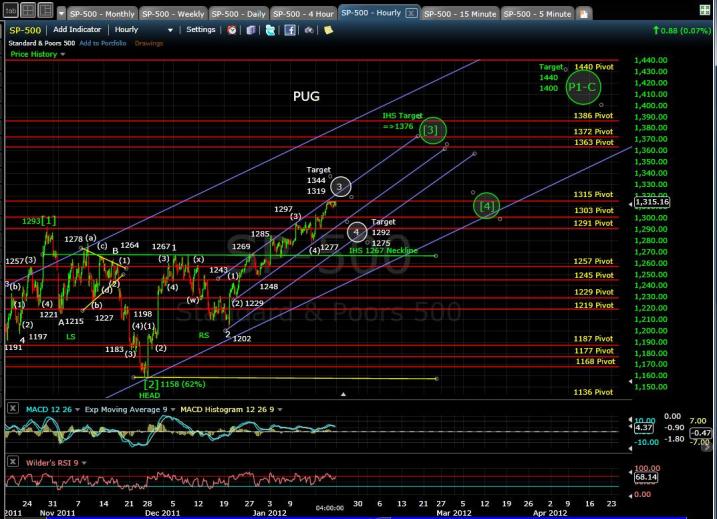Switch to the SP-500 - 15 Minute tab
Image resolution: width=717 pixels, height=519 pixels.
(x=460, y=14)
